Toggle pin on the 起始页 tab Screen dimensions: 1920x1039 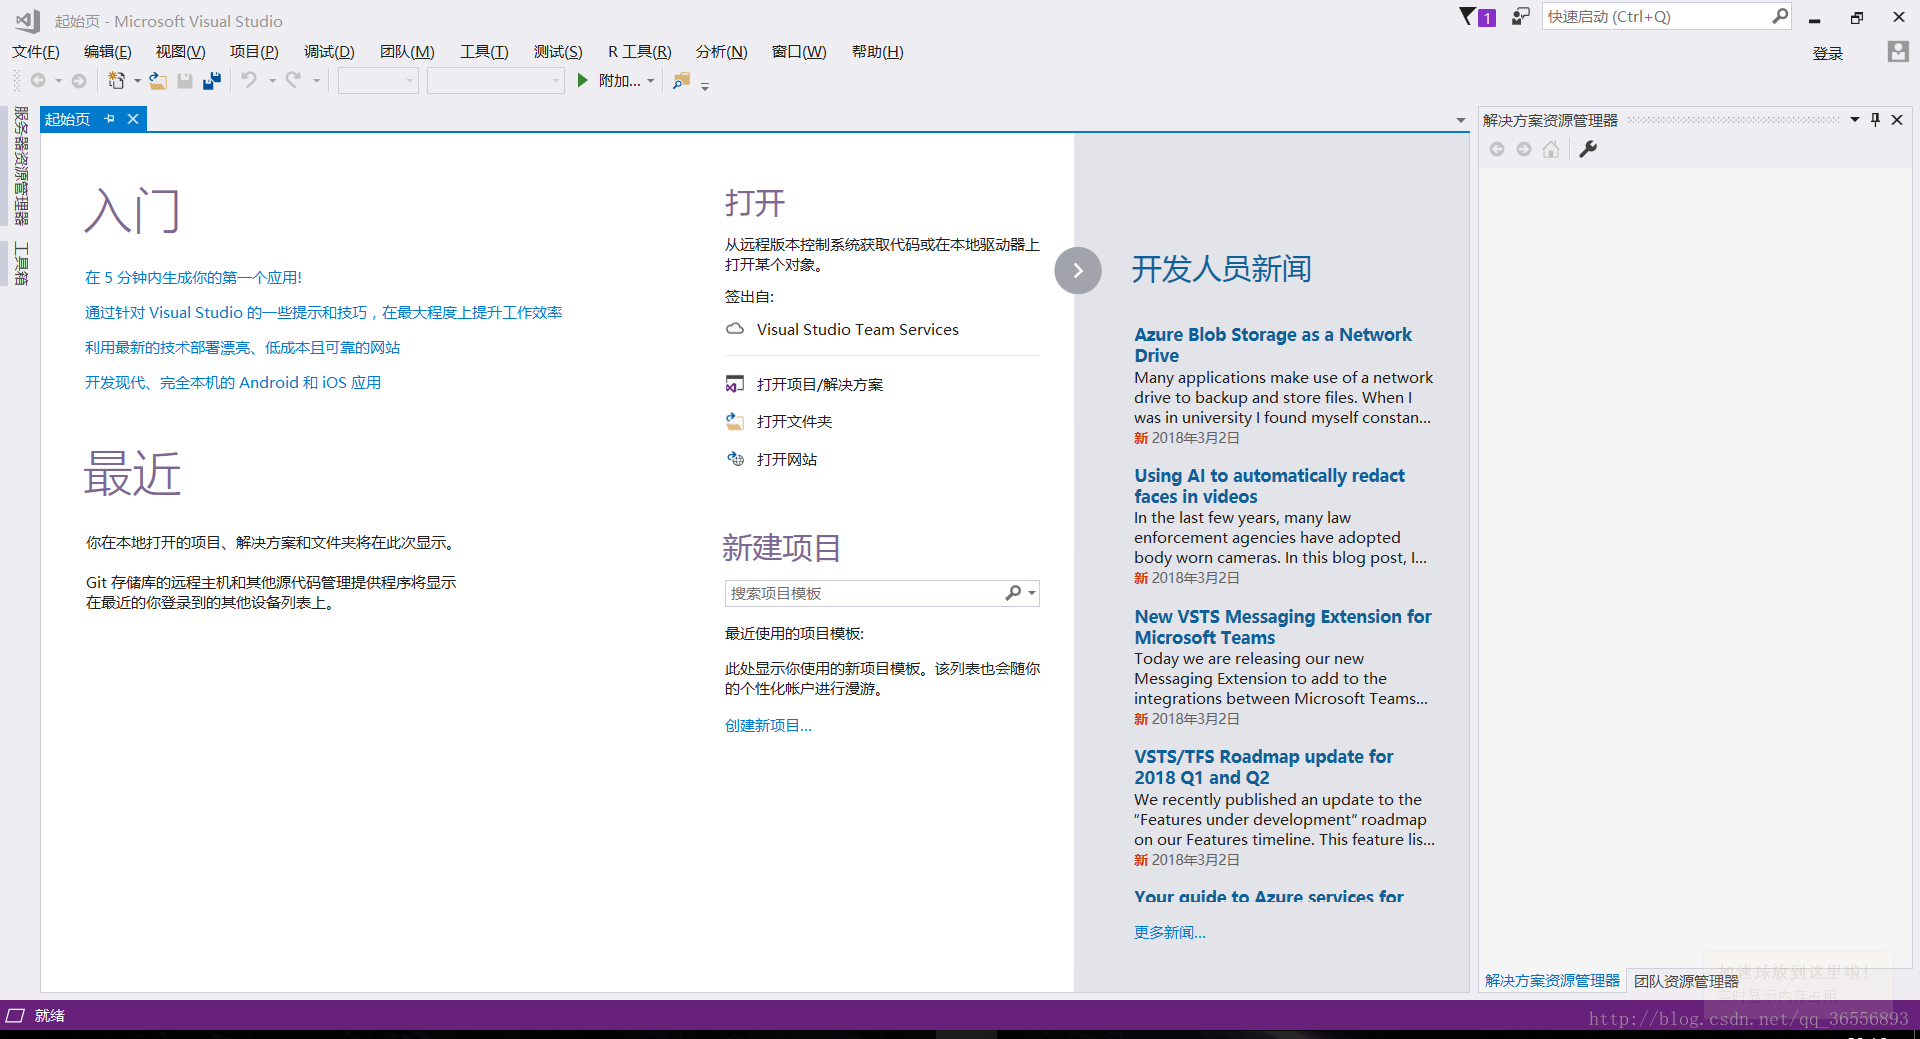pos(110,119)
